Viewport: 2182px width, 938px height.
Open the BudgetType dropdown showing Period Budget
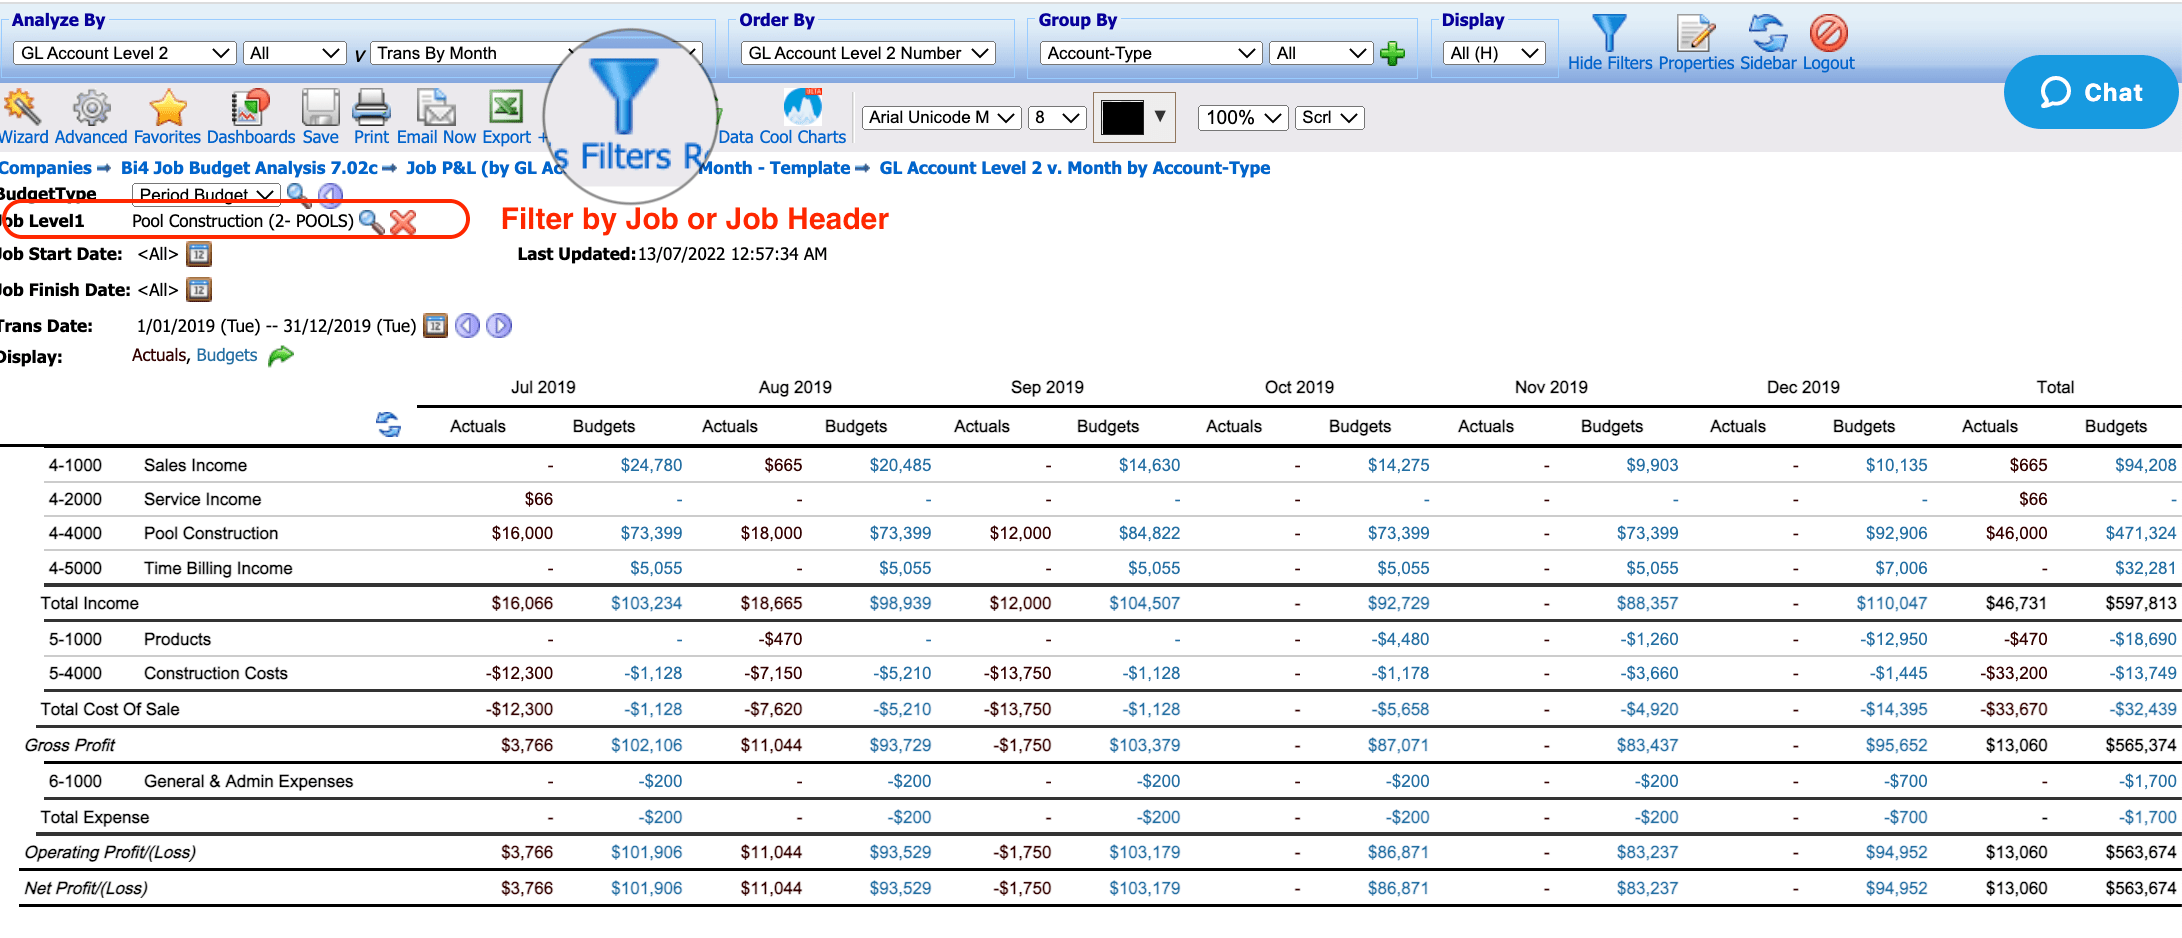[x=205, y=194]
